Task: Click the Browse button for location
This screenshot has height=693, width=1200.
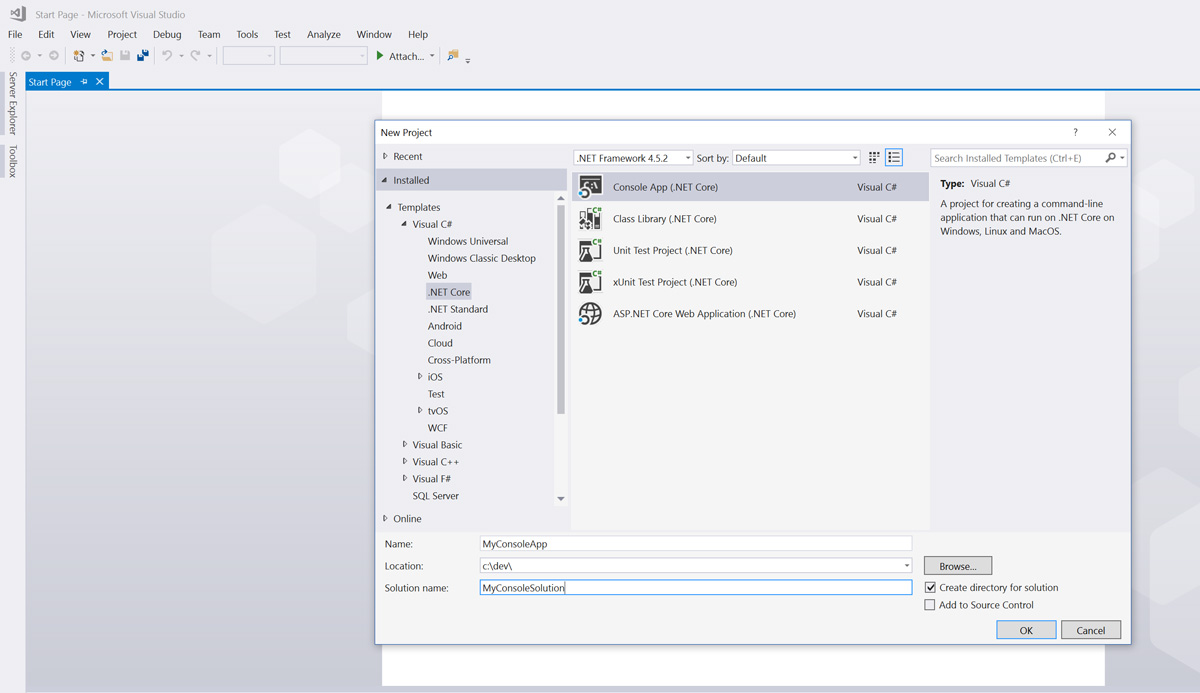Action: (956, 565)
